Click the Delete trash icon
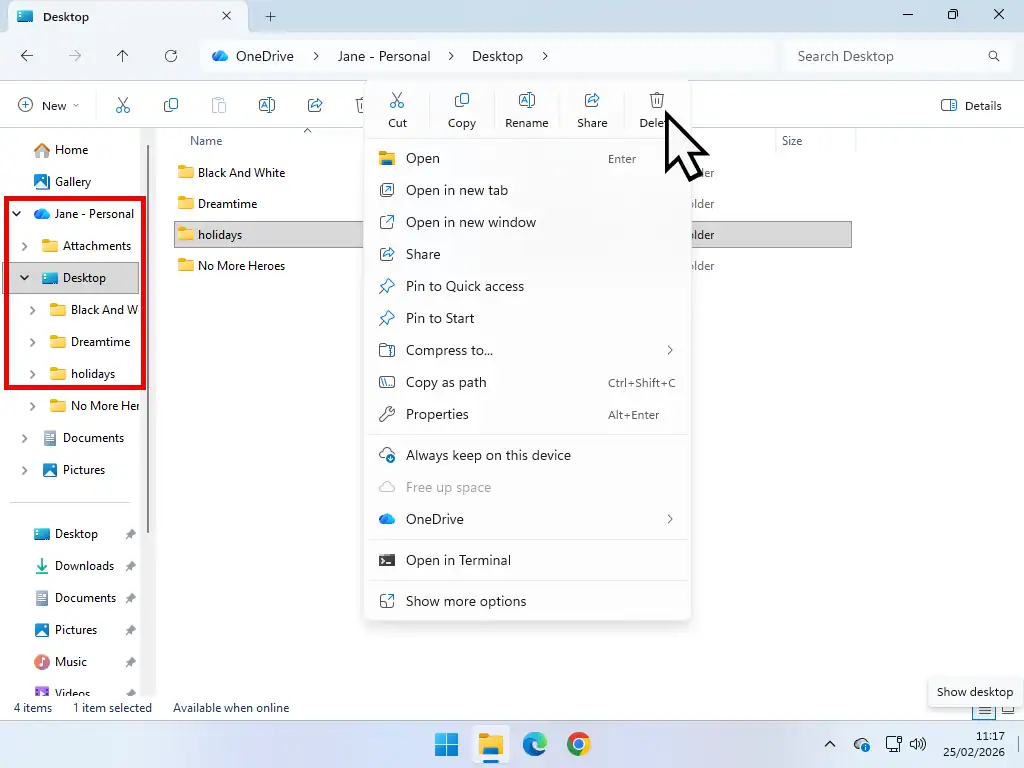Image resolution: width=1024 pixels, height=768 pixels. click(656, 100)
